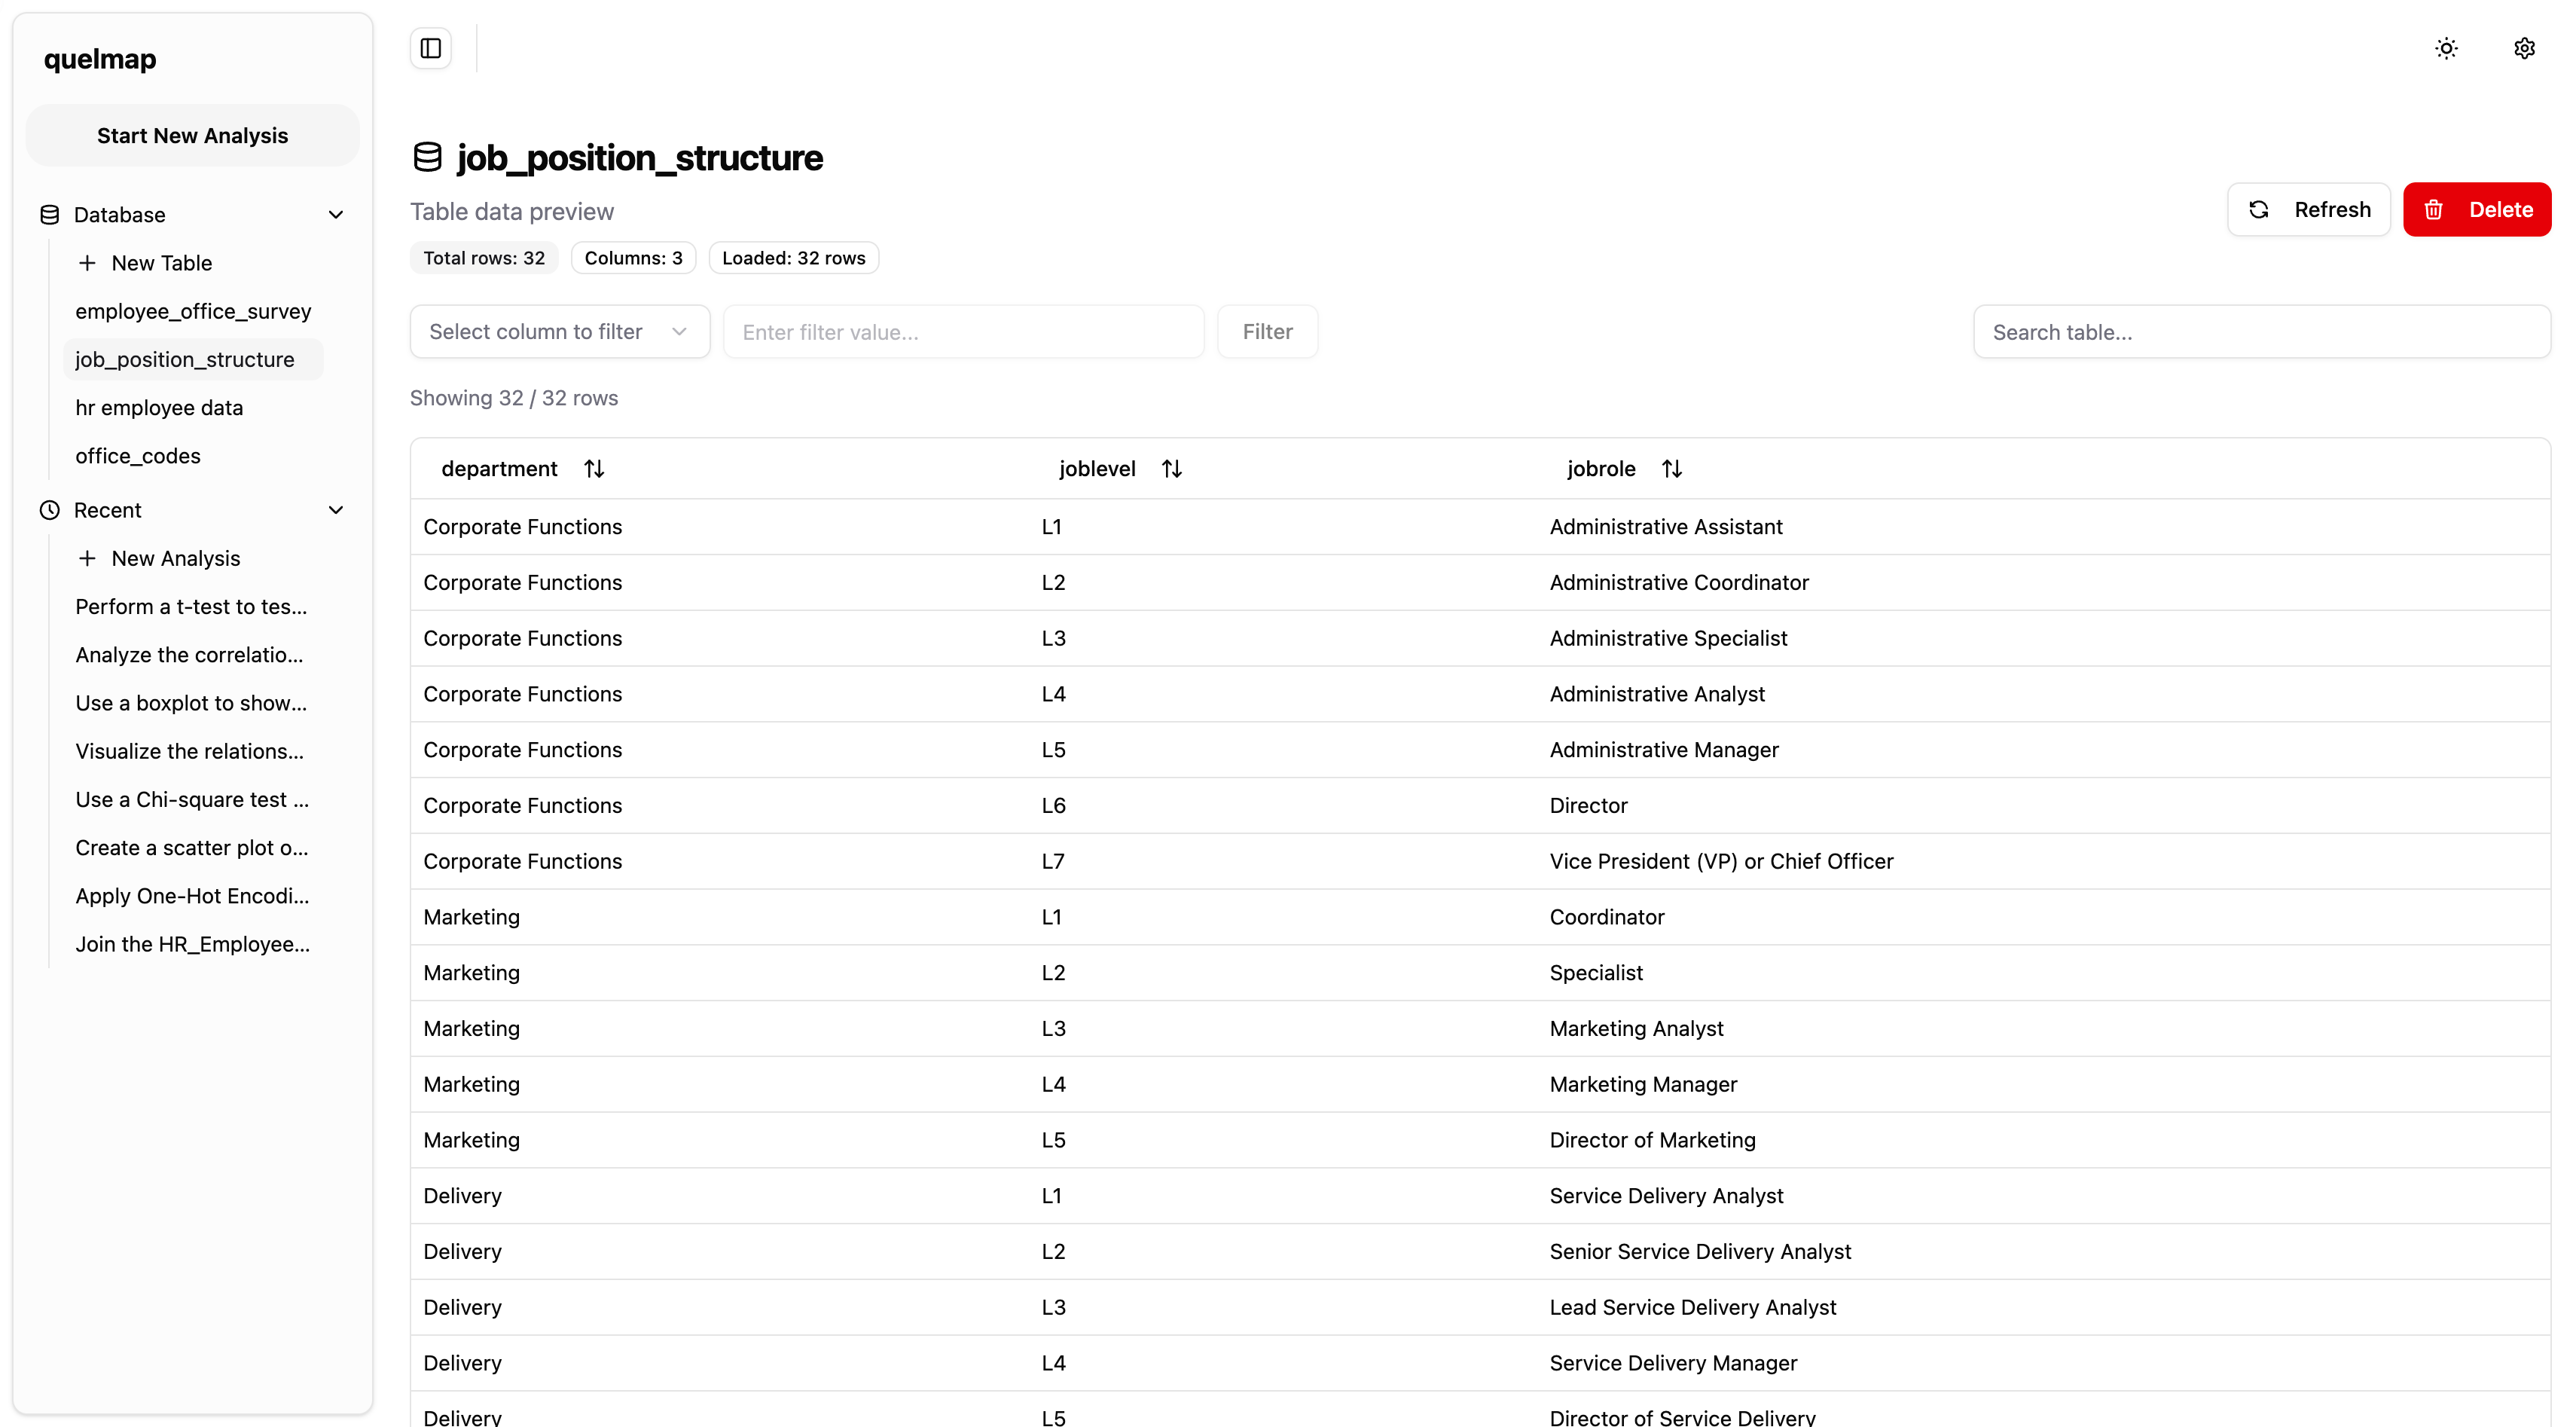Select 'Senior Service Delivery Analyst' cell

click(x=1700, y=1251)
